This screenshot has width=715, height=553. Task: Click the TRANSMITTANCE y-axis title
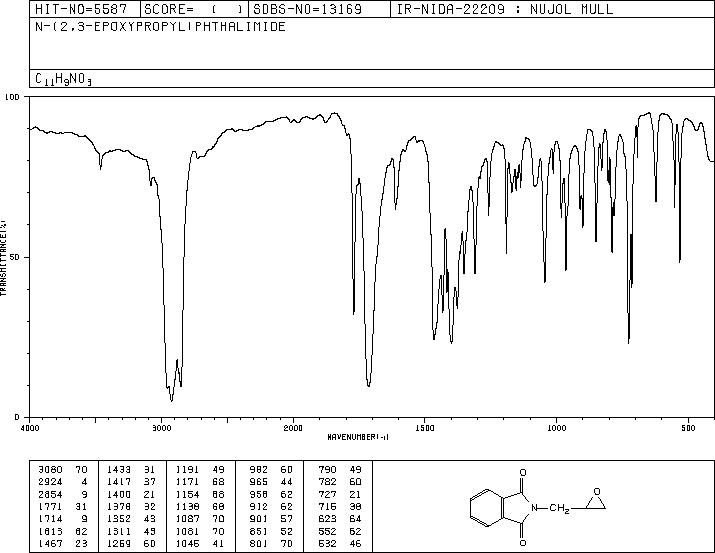pyautogui.click(x=3, y=257)
